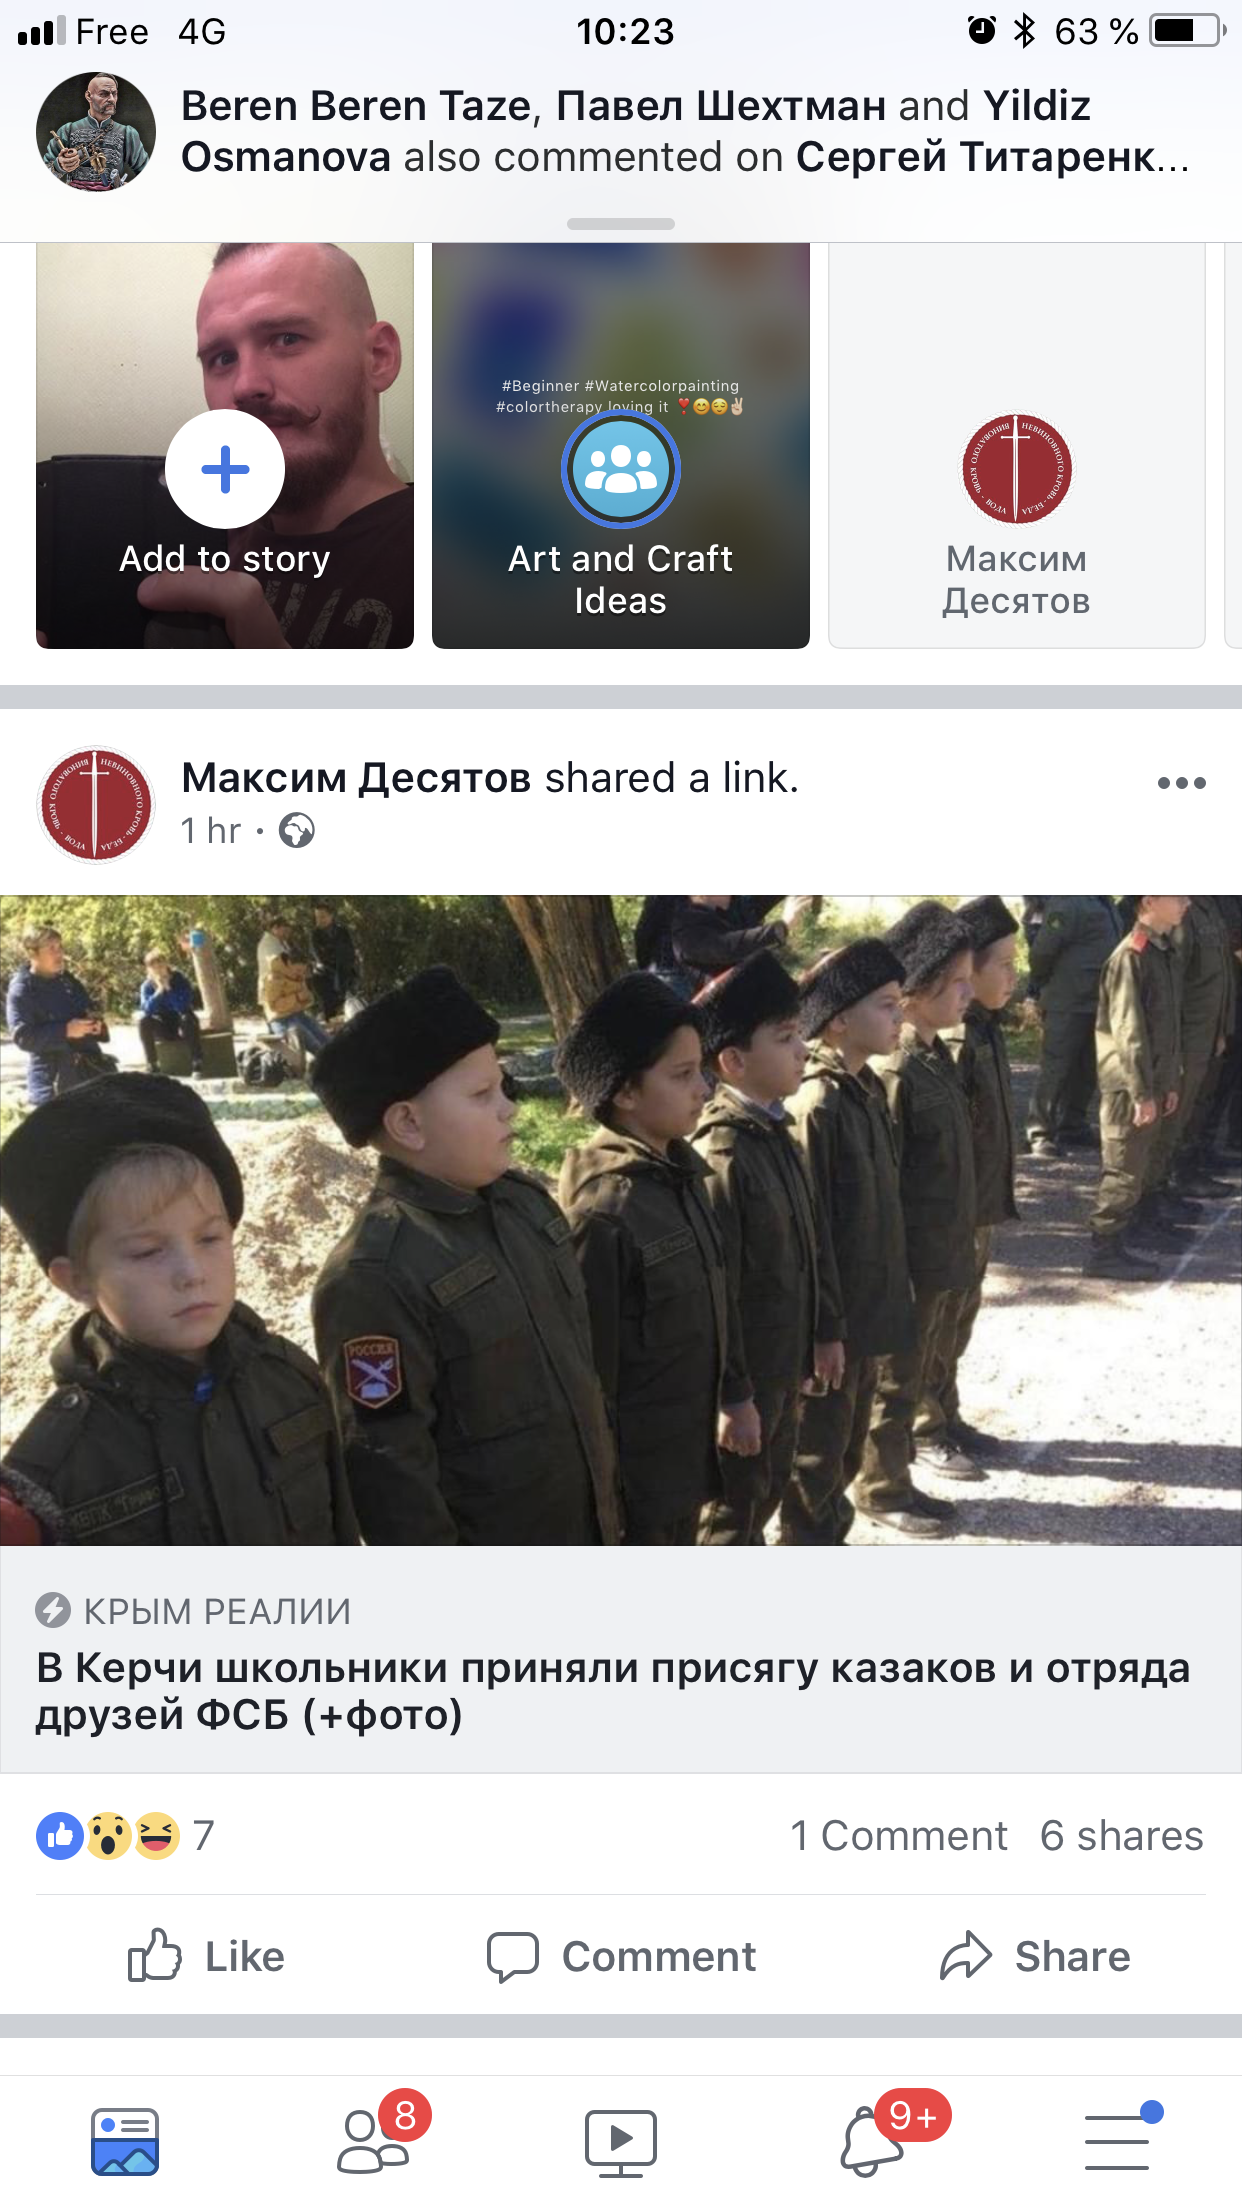Tap the public globe privacy icon
Screen dimensions: 1242x2208
(296, 830)
